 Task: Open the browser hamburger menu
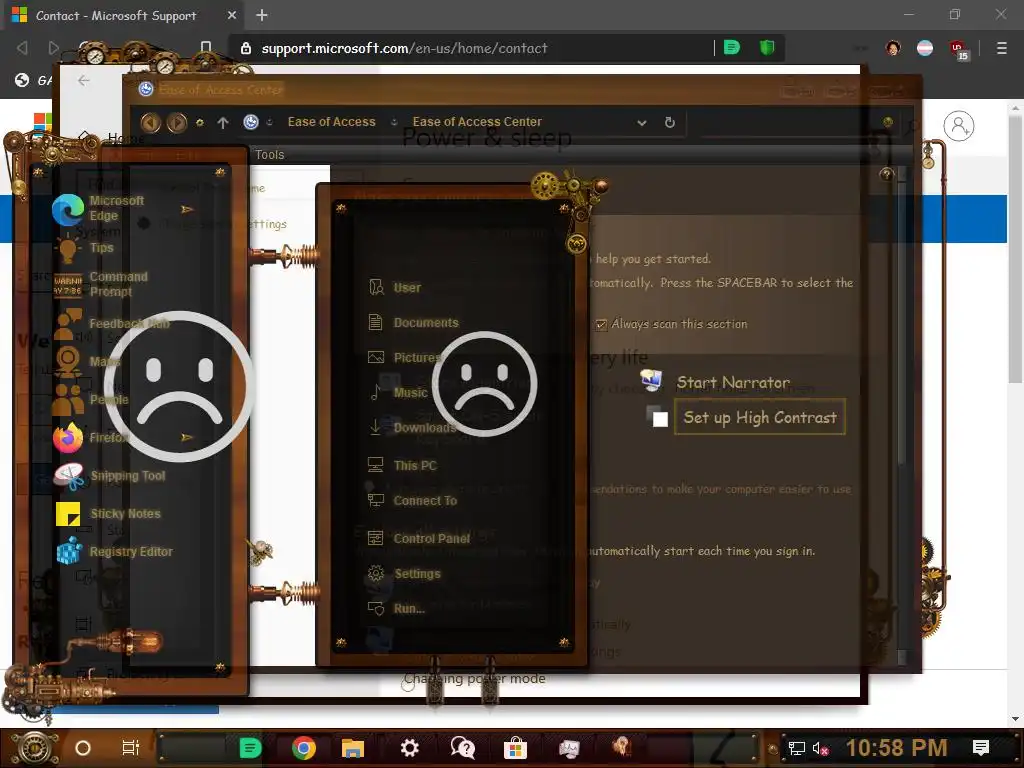pos(1001,48)
